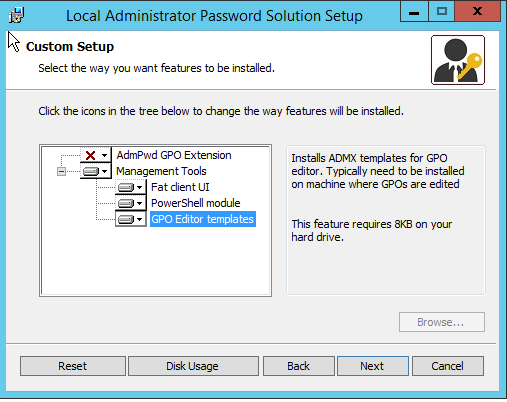Open install options dropdown arrow for Fat client UI
Viewport: 507px width, 402px height.
pos(140,187)
